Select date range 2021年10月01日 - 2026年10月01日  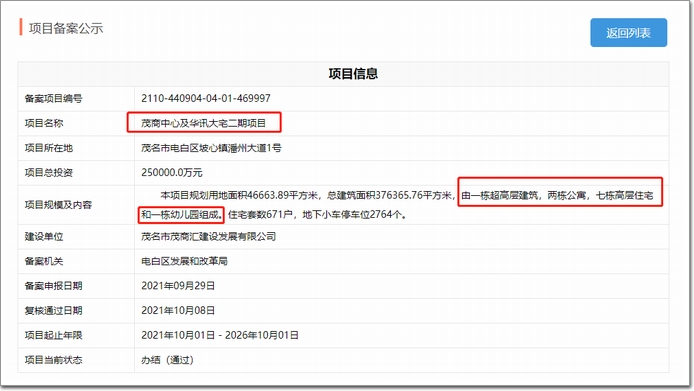(x=220, y=335)
